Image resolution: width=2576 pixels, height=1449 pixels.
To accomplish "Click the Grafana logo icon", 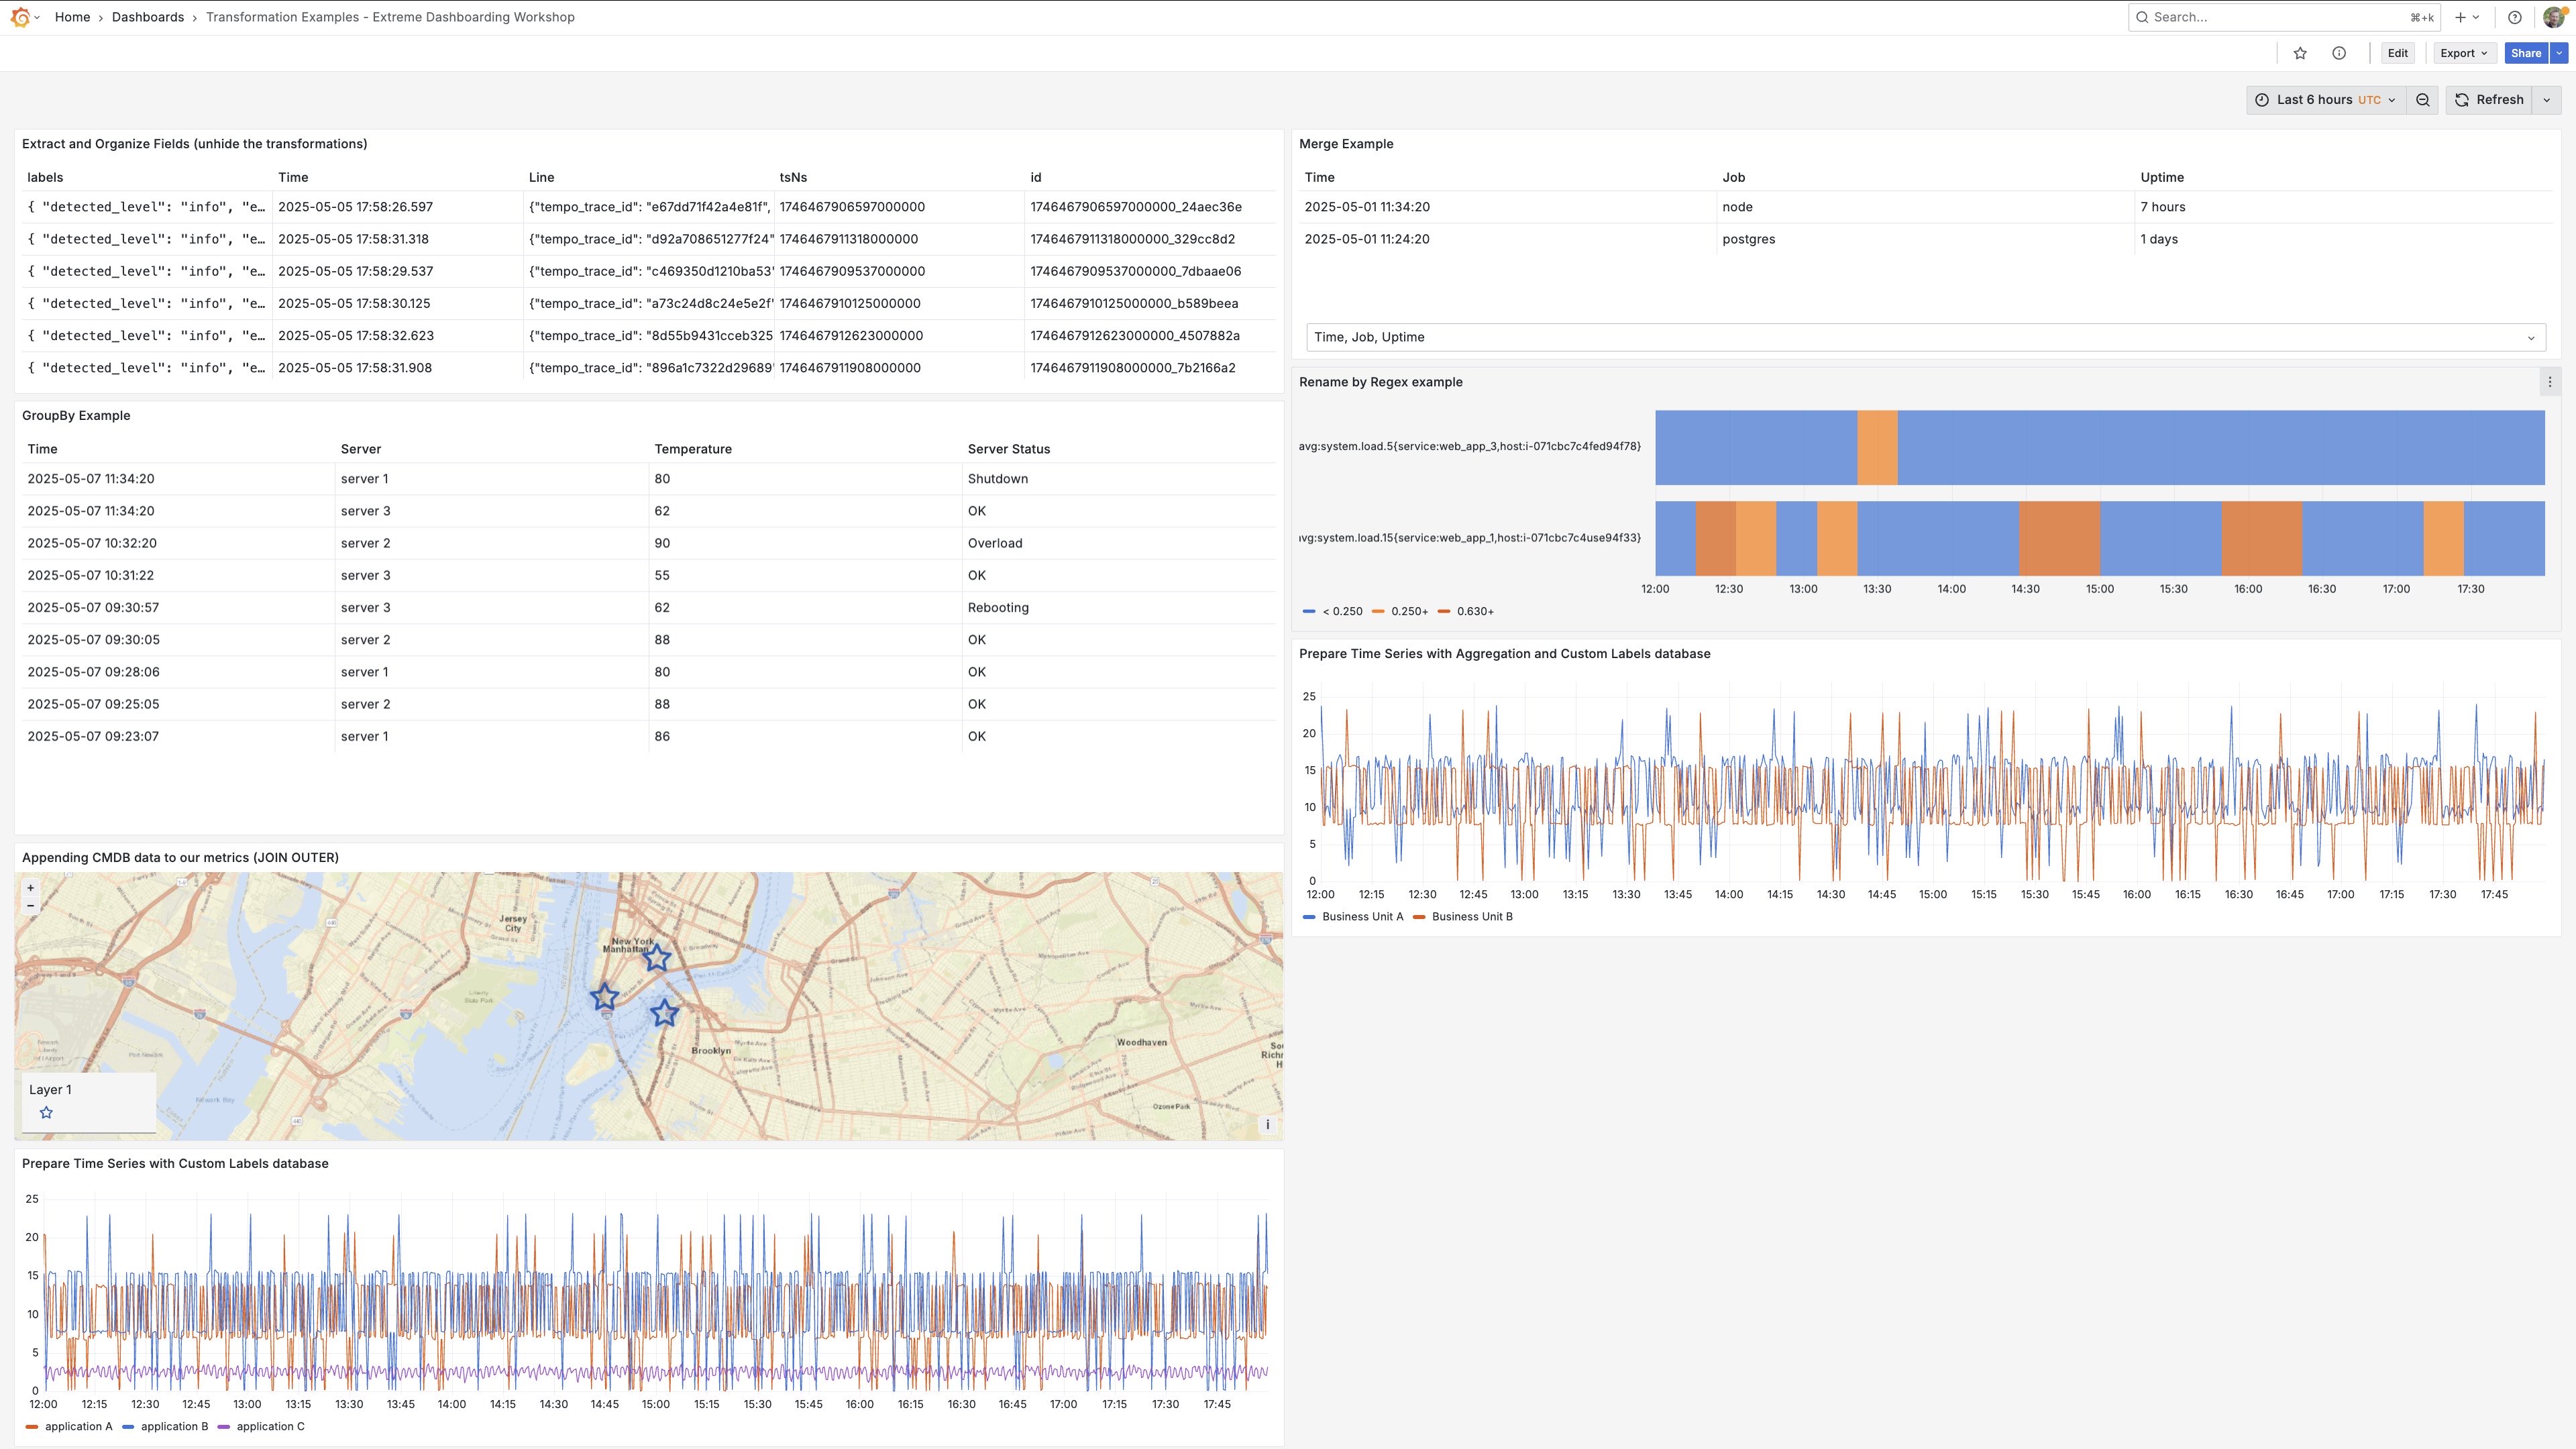I will click(x=19, y=17).
